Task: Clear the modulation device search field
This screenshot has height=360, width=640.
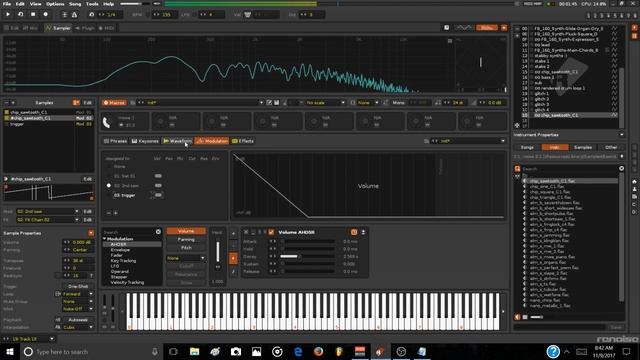Action: pyautogui.click(x=158, y=232)
